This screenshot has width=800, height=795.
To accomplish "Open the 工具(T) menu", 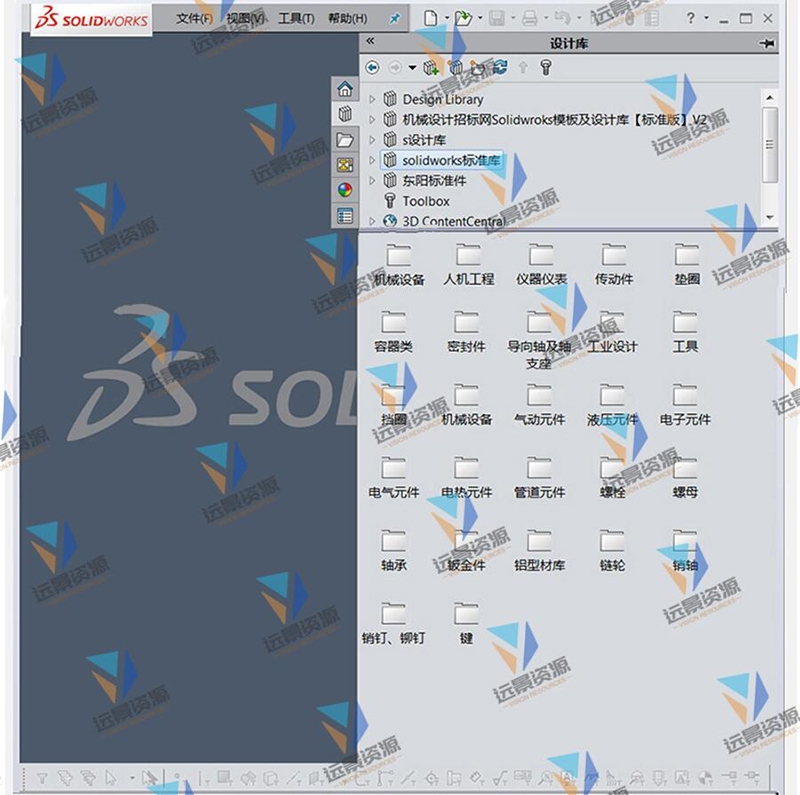I will tap(296, 18).
